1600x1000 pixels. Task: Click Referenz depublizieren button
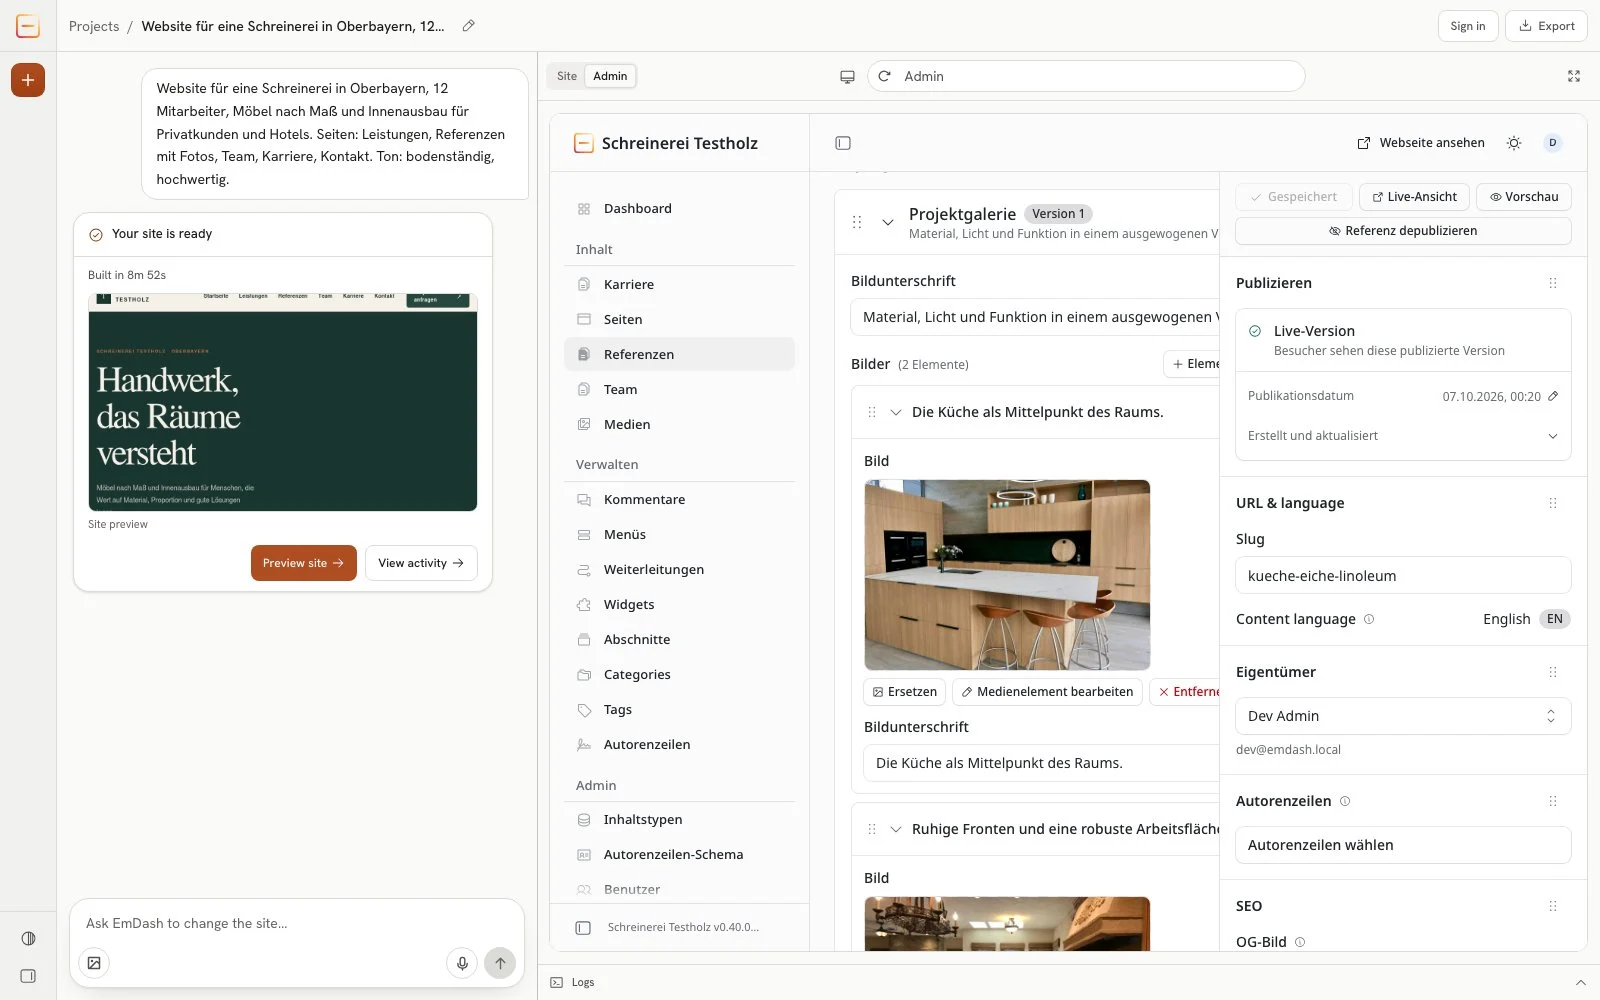(1403, 231)
